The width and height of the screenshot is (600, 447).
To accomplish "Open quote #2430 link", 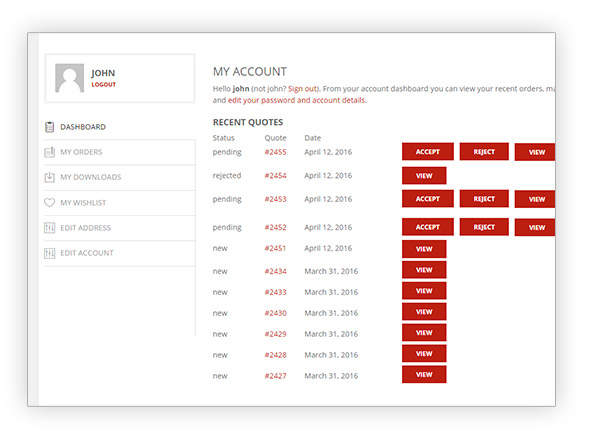I will (276, 313).
